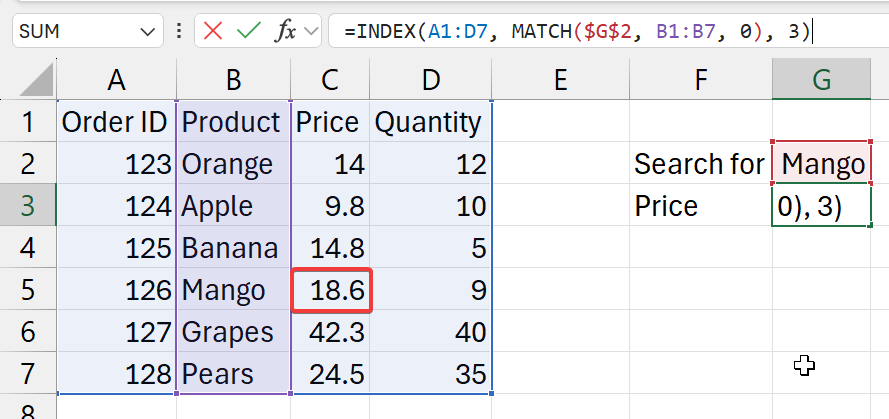Select column E header

point(560,80)
